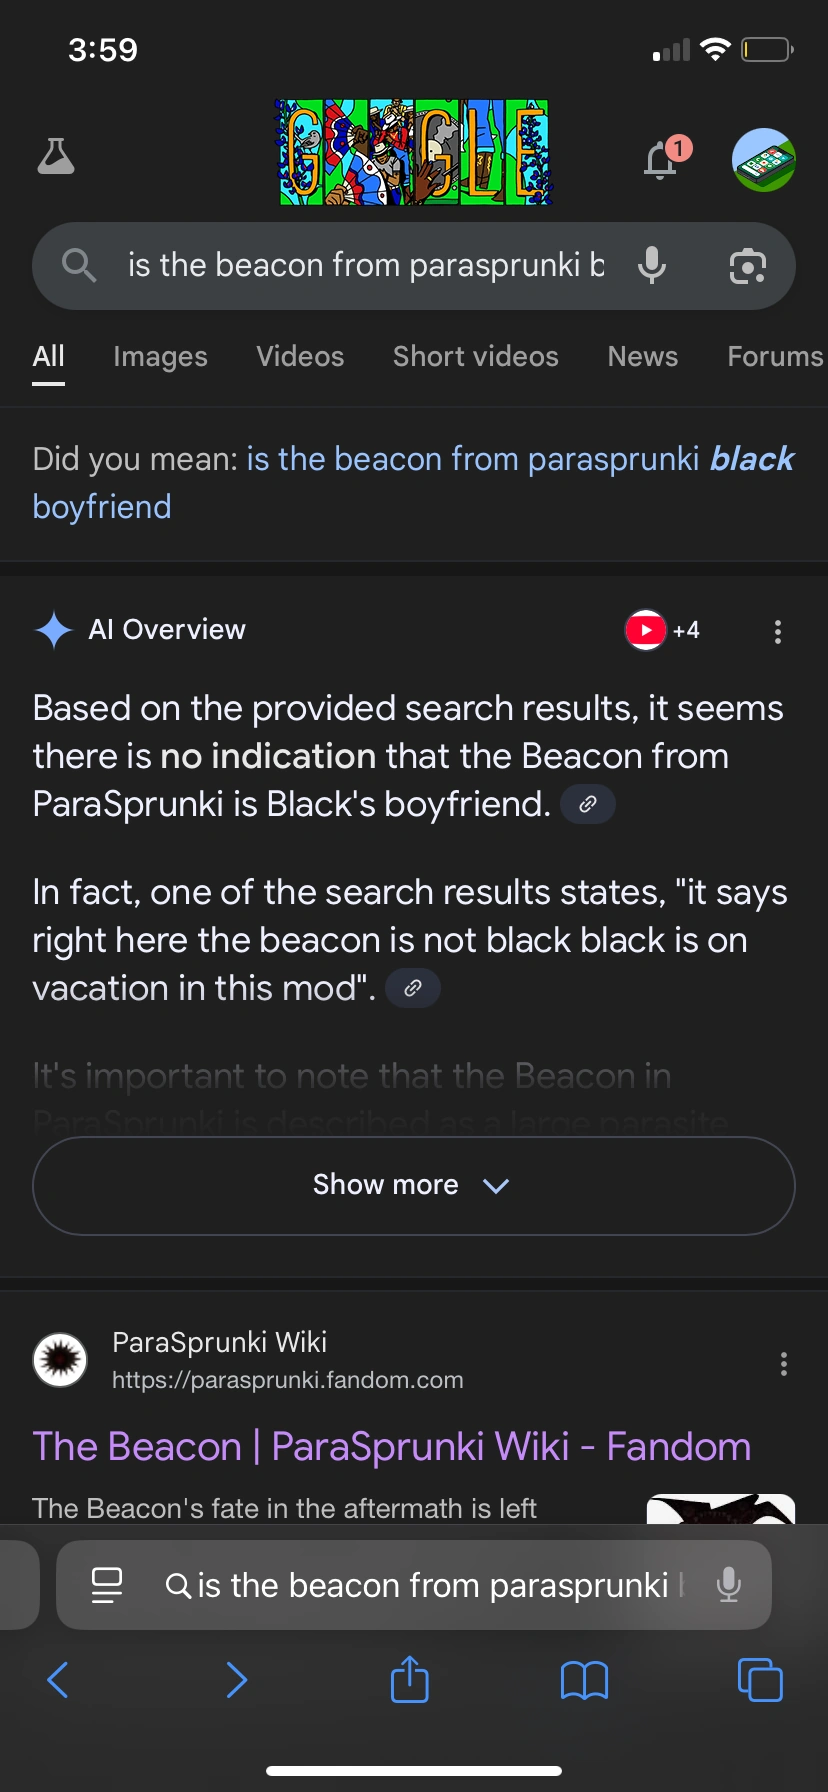Open The Beacon ParaSprunki Wiki Fandom link
Image resolution: width=828 pixels, height=1792 pixels.
(391, 1446)
